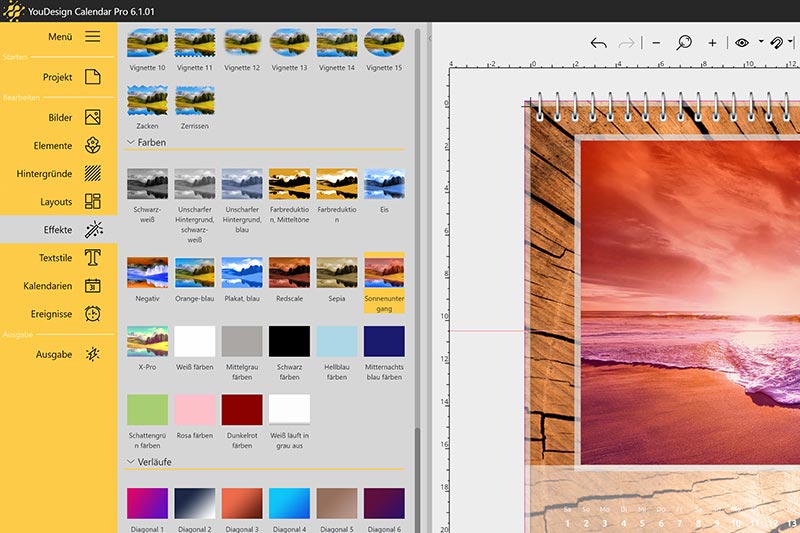This screenshot has height=533, width=800.
Task: Open the Hintergründe backgrounds panel
Action: click(92, 173)
